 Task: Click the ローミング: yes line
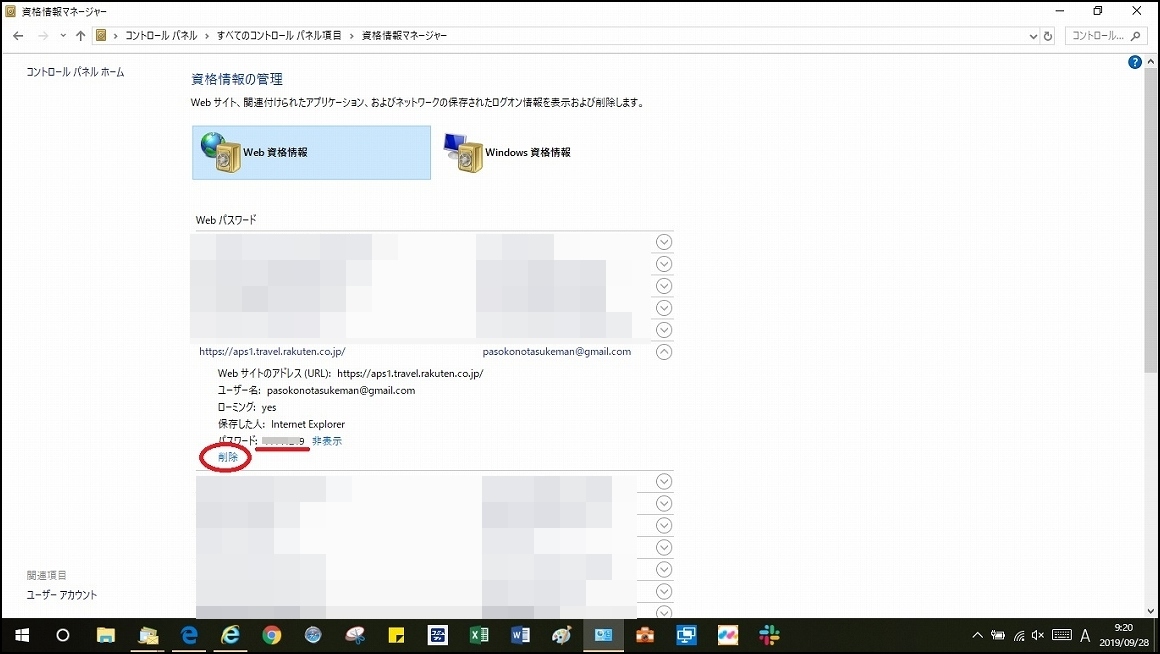tap(247, 408)
